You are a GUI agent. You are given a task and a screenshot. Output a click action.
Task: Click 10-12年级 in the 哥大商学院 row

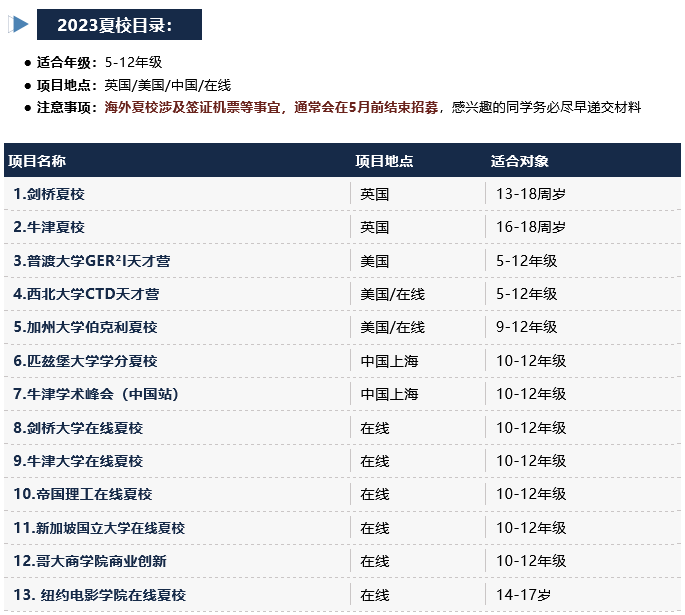531,561
